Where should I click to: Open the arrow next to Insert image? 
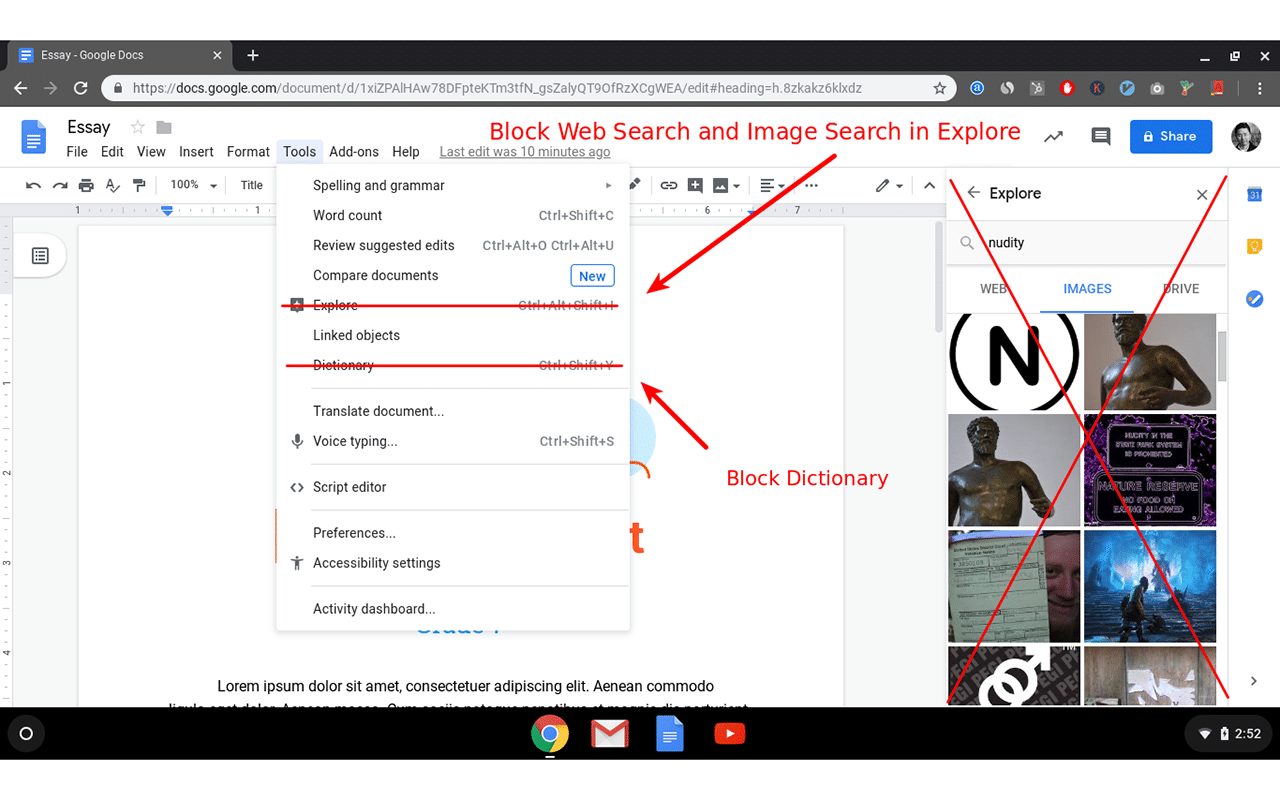(737, 185)
